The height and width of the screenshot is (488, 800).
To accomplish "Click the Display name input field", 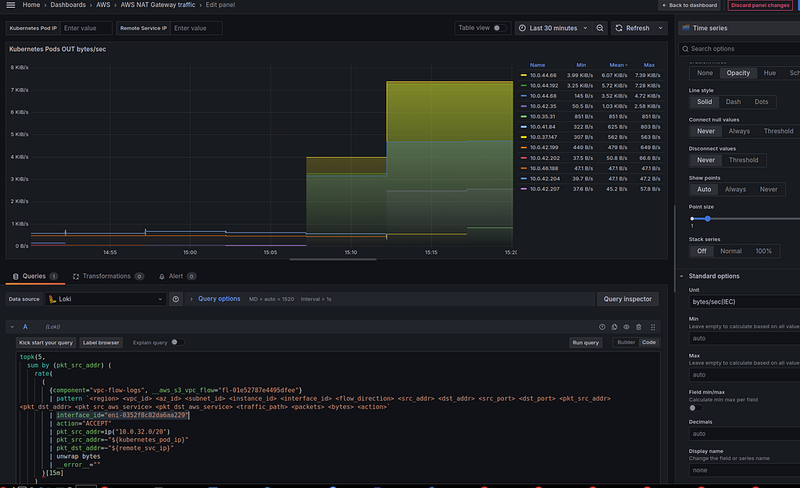I will (x=744, y=470).
